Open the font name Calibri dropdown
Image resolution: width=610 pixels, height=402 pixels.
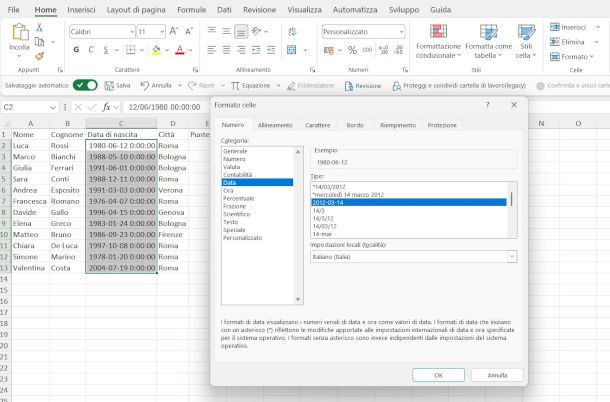pyautogui.click(x=132, y=32)
